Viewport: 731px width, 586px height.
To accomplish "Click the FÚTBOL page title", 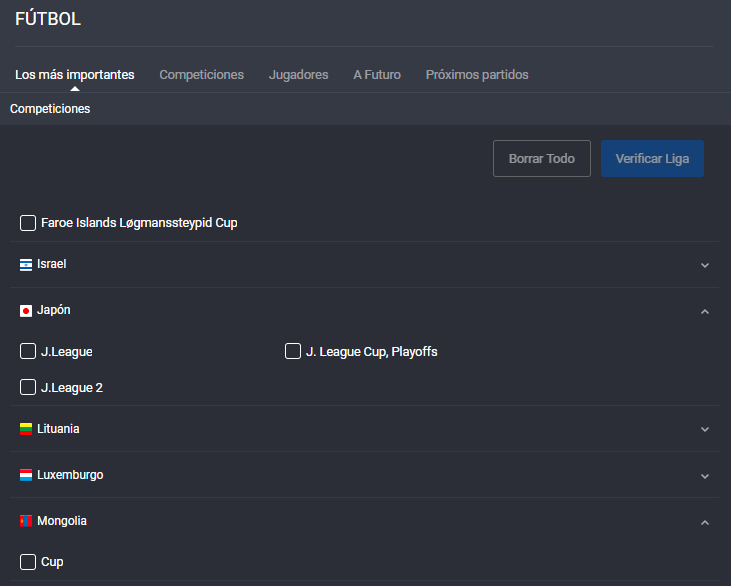I will (48, 19).
